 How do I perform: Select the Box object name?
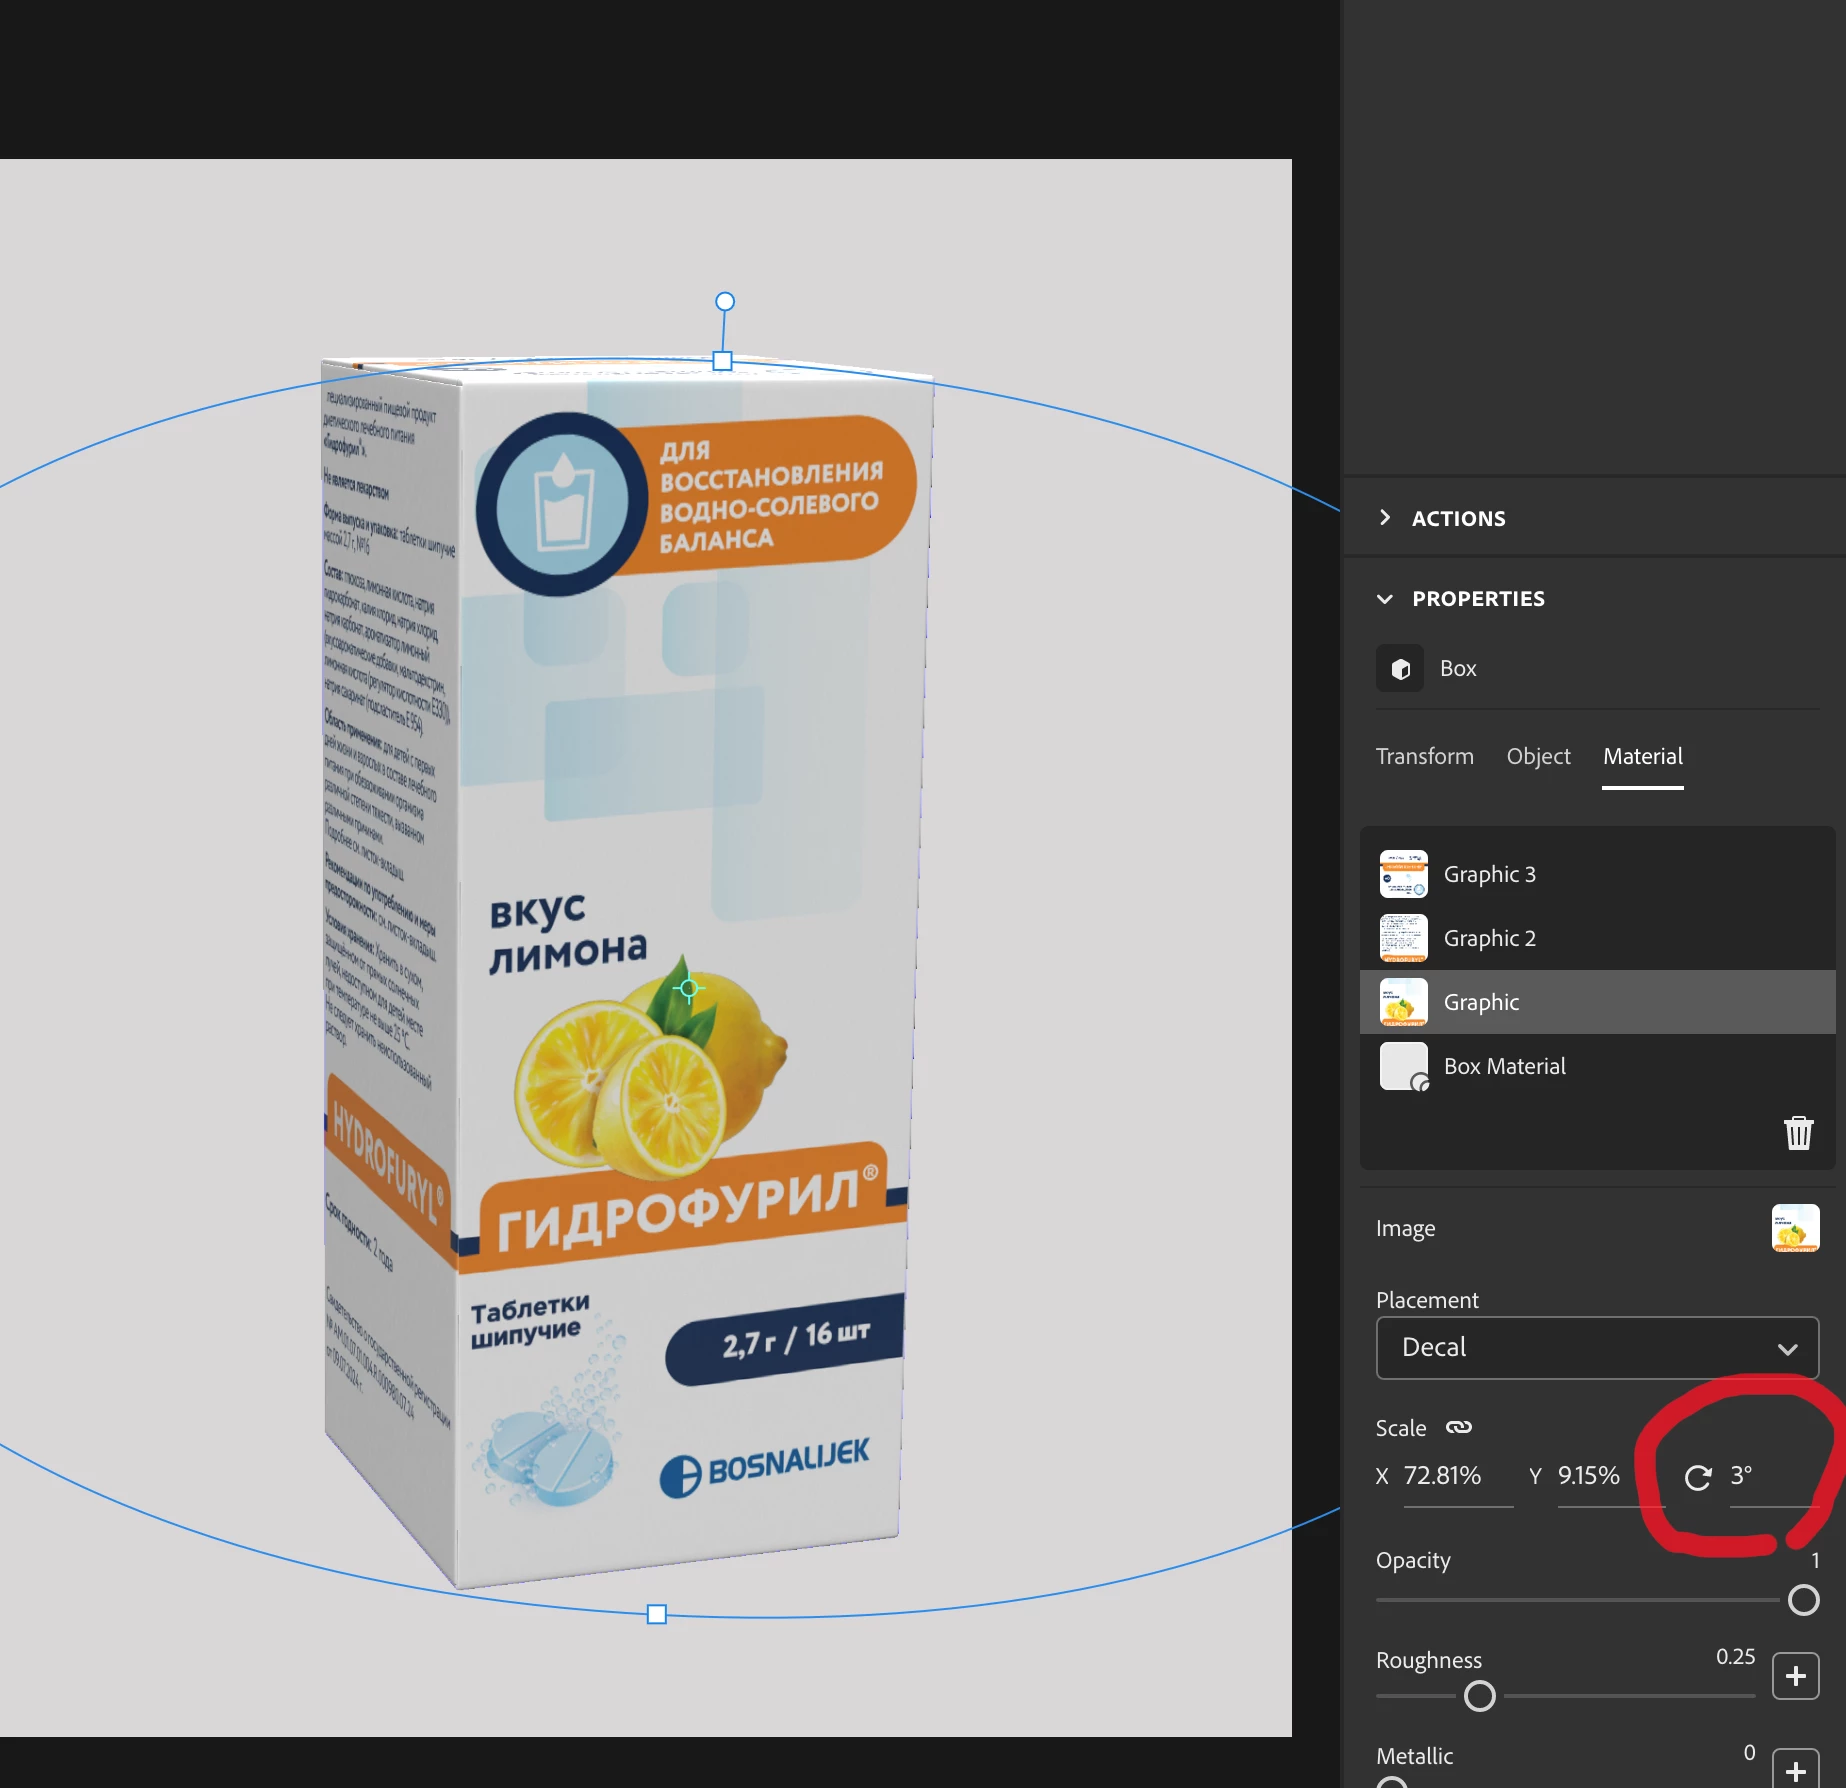pos(1458,668)
